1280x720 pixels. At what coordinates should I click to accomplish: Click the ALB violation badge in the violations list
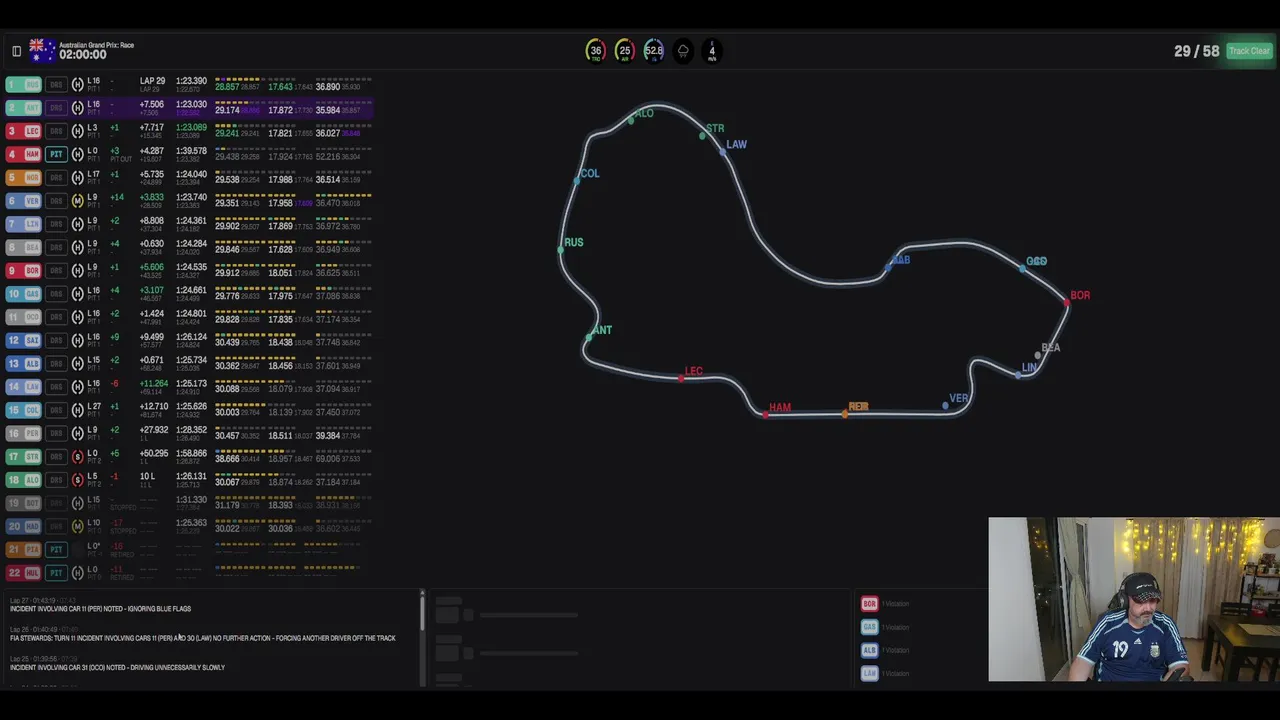[869, 650]
